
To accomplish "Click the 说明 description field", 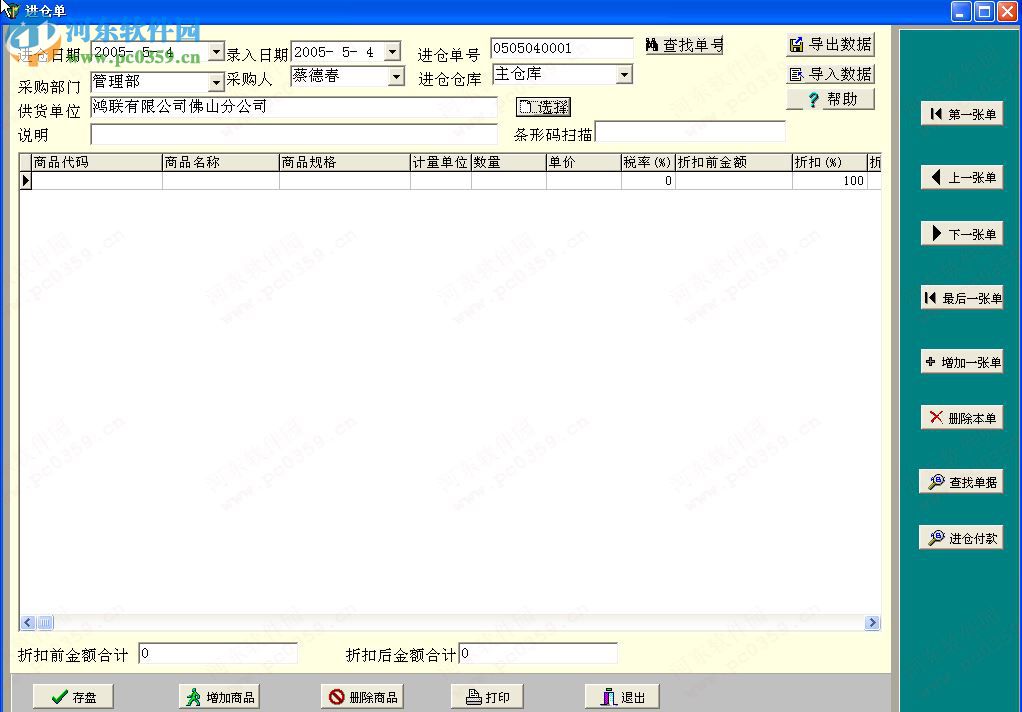I will pos(294,134).
